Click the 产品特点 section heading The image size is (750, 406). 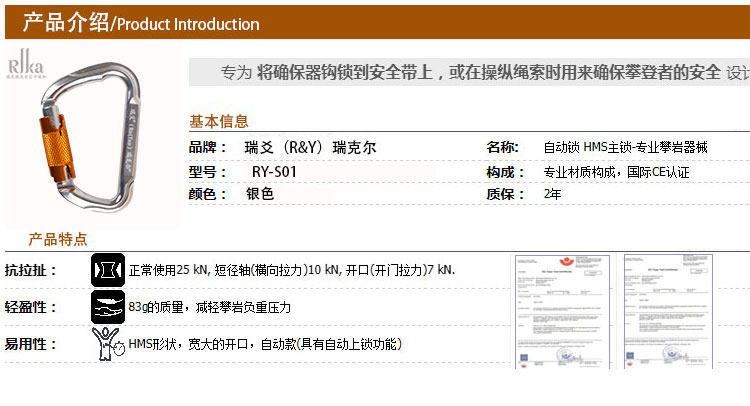[x=58, y=239]
